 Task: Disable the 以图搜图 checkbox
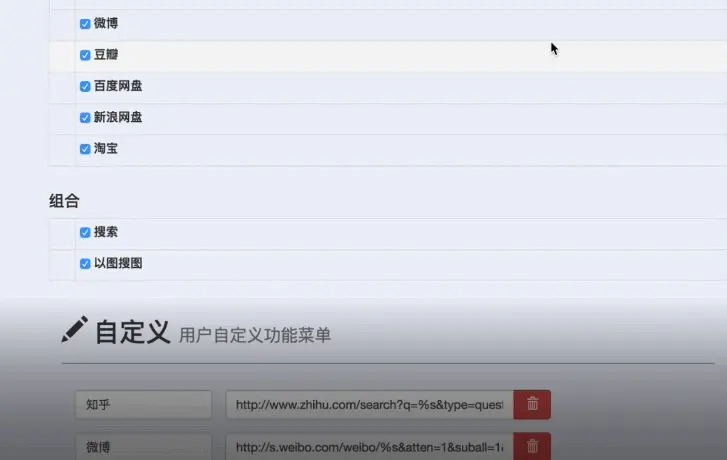[x=85, y=264]
